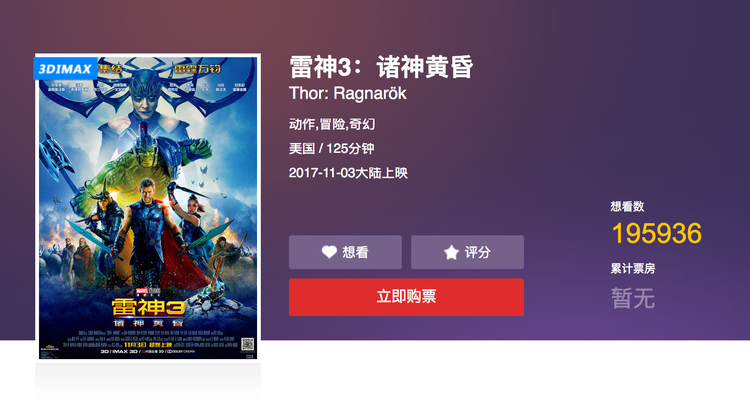The width and height of the screenshot is (750, 406).
Task: Buy tickets with the red 立即购票 button
Action: coord(406,297)
